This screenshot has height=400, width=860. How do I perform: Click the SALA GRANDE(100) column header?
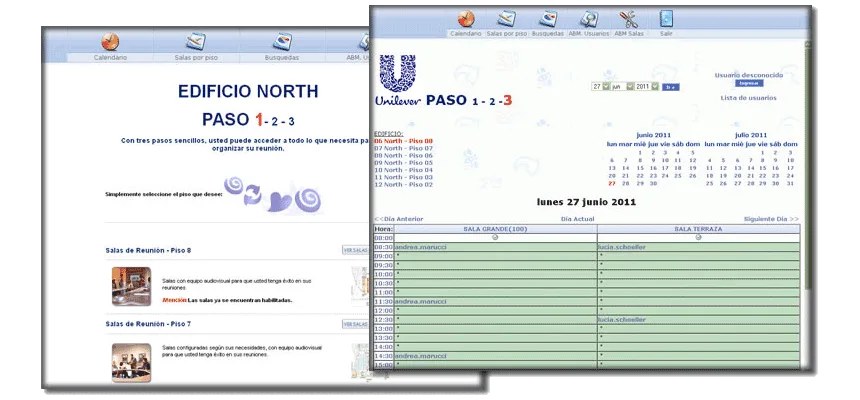coord(495,229)
